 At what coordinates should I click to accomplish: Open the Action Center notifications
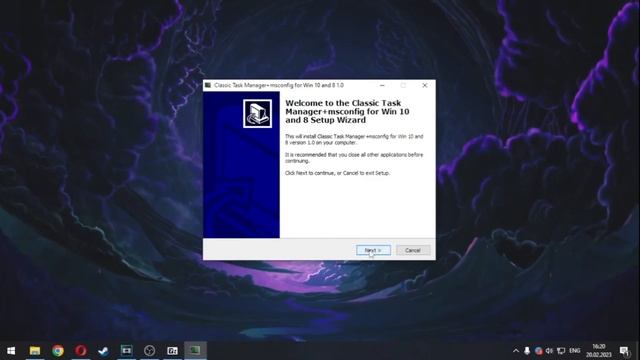(x=624, y=351)
